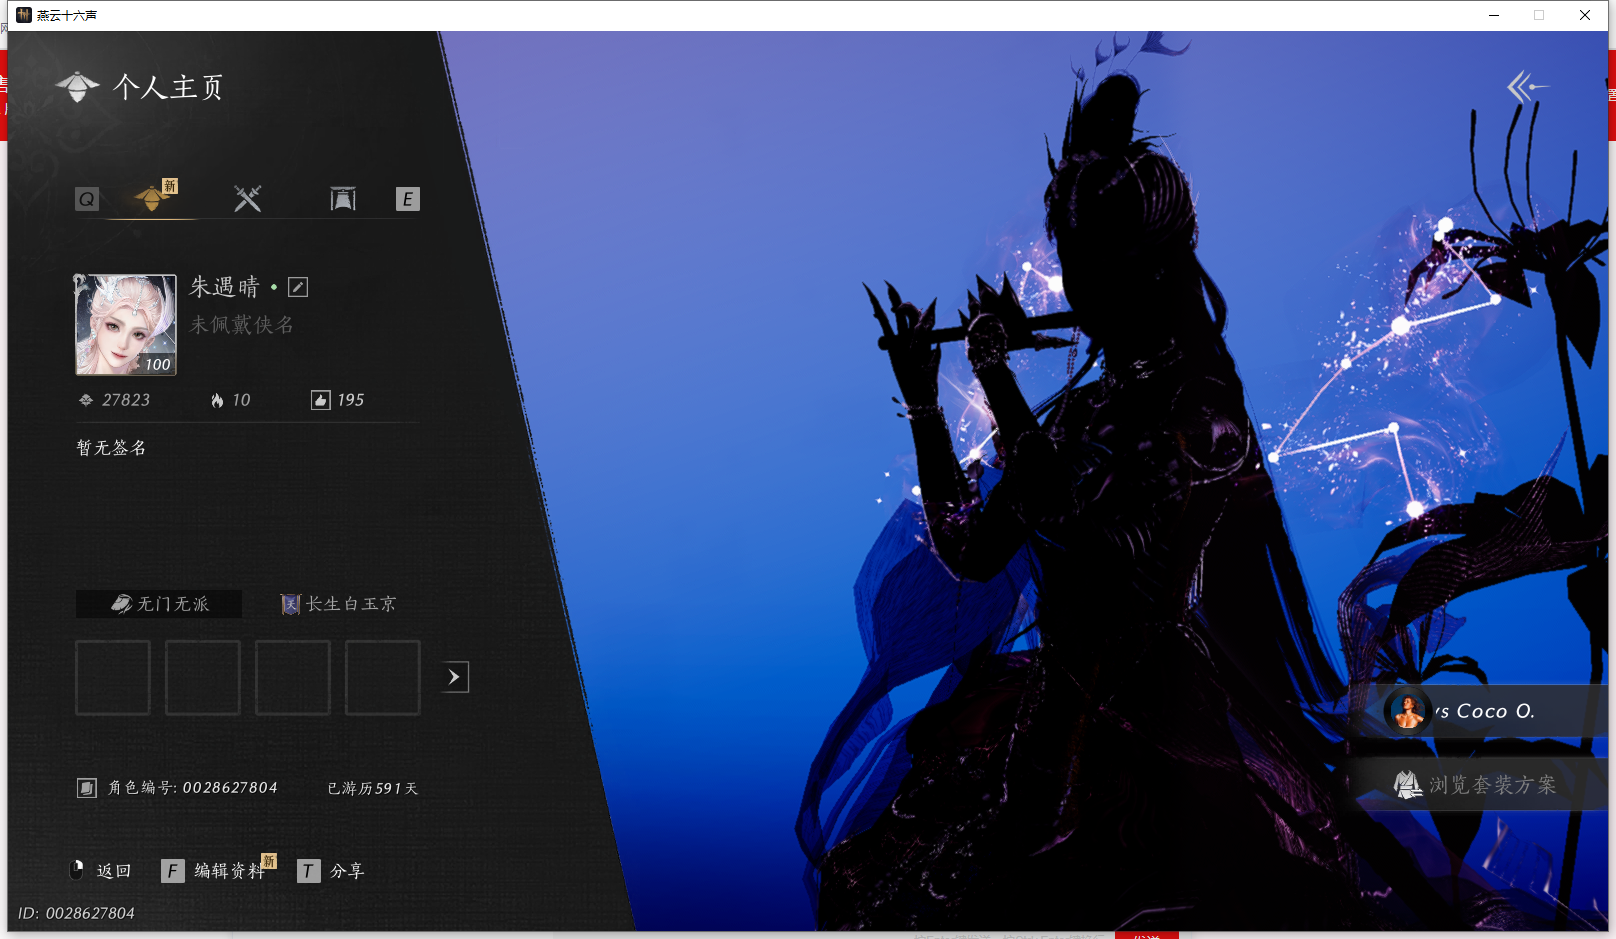Click the 未佩戴侠名 title text
This screenshot has width=1616, height=939.
[x=242, y=325]
